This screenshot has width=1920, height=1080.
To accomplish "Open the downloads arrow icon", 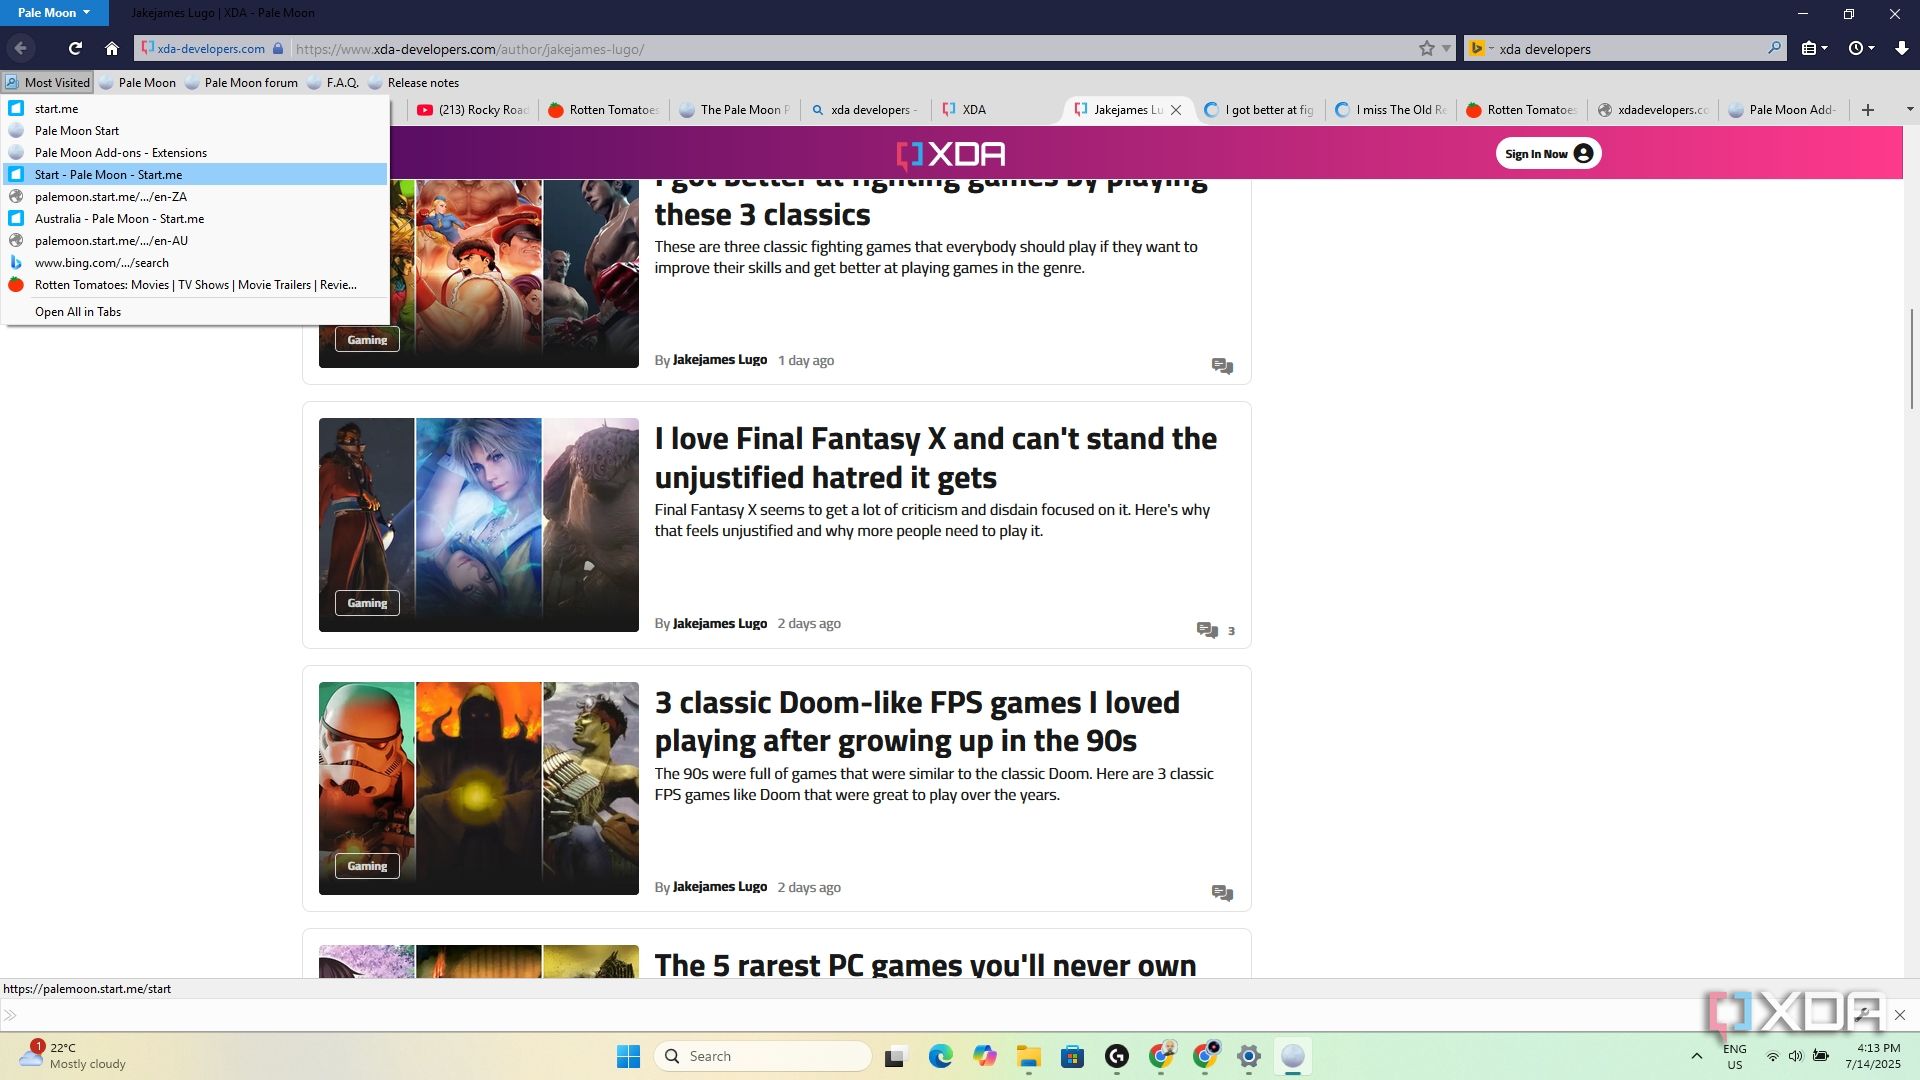I will pyautogui.click(x=1901, y=48).
